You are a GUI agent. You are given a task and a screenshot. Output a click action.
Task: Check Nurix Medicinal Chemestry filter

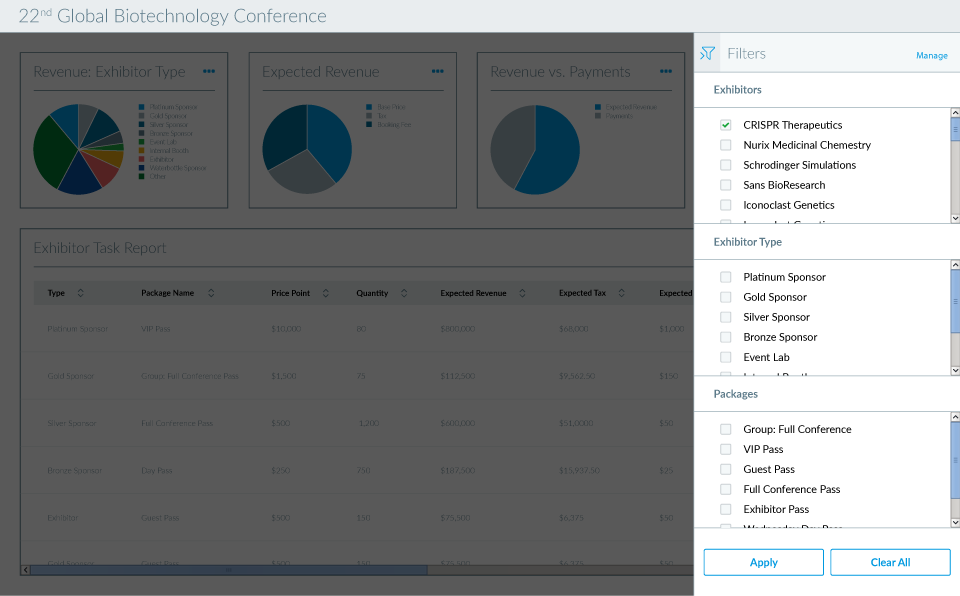click(726, 145)
